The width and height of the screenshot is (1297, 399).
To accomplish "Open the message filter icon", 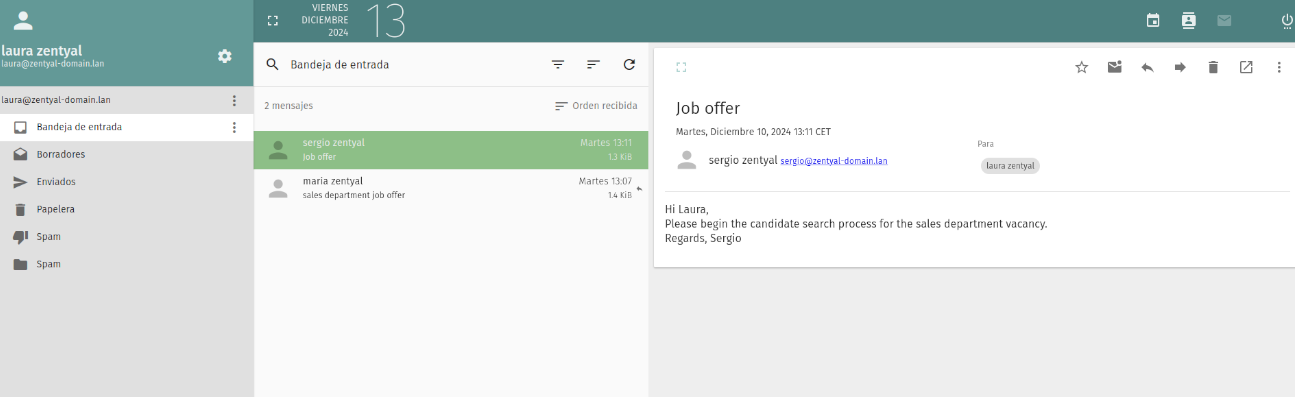I will pos(558,64).
